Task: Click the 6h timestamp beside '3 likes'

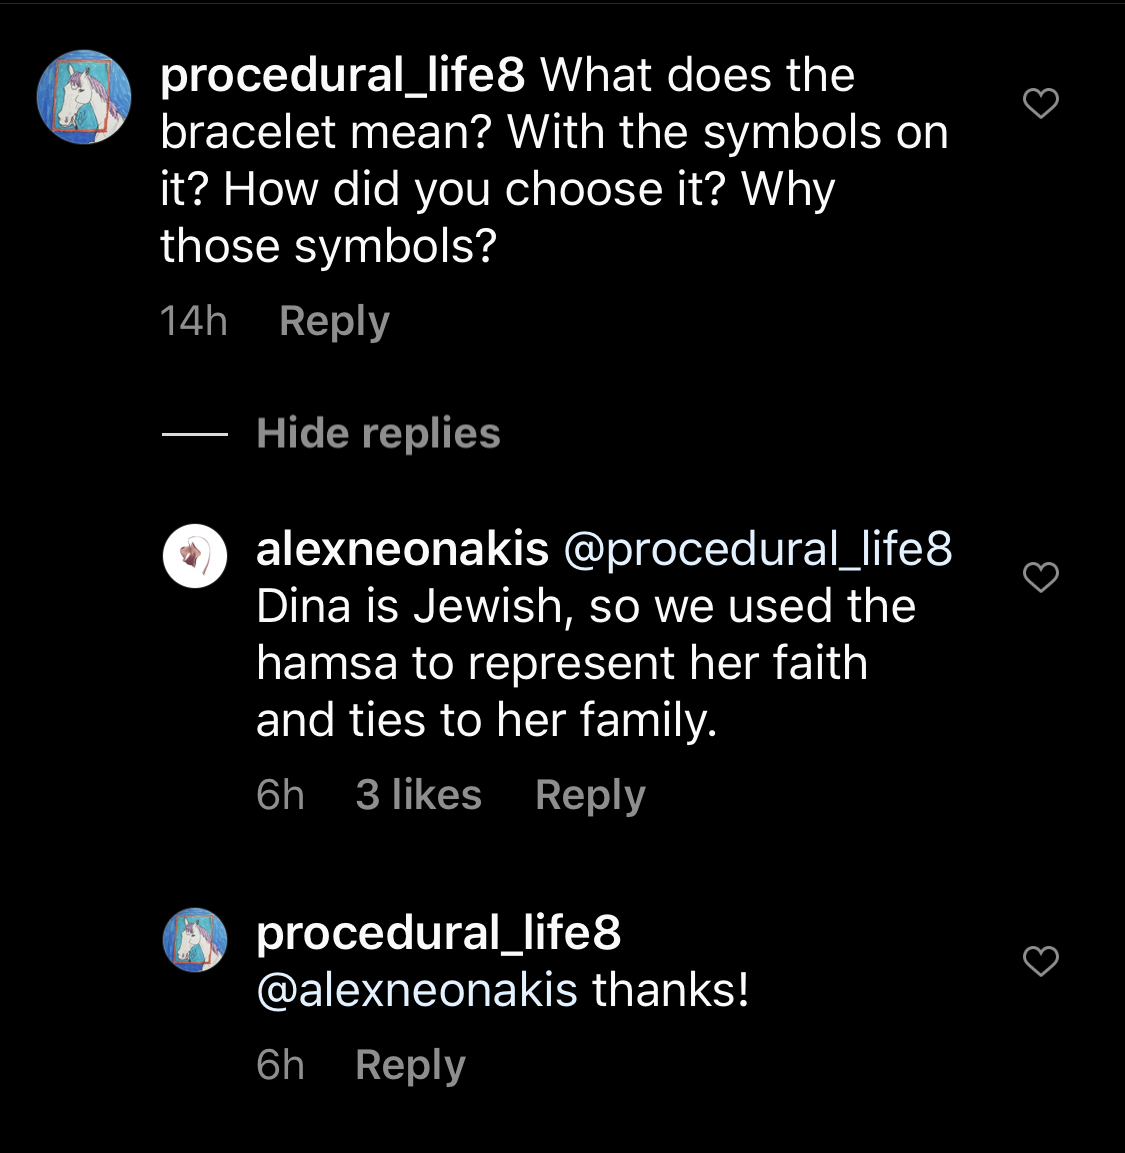Action: 280,795
